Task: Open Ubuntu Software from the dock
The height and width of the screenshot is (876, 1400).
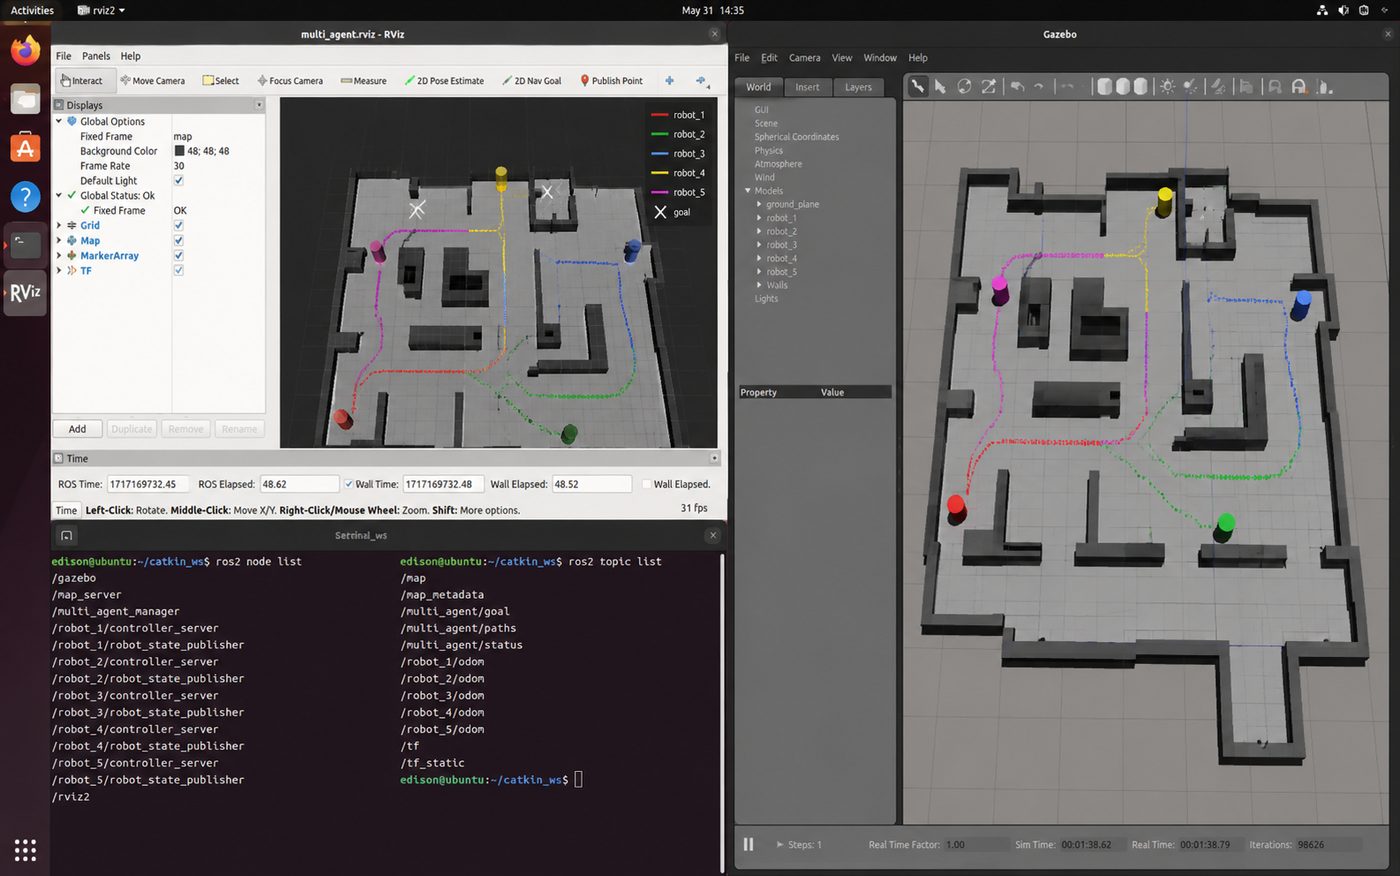Action: coord(25,148)
